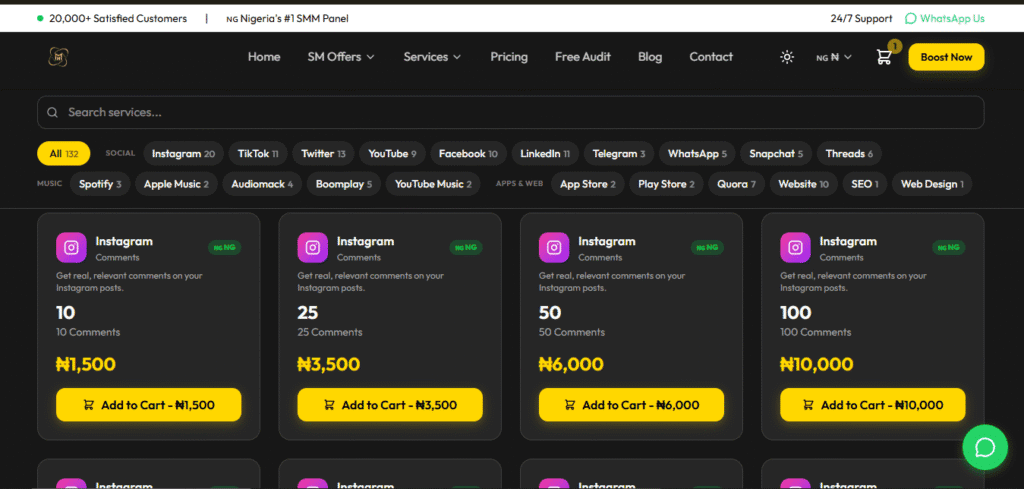The width and height of the screenshot is (1024, 489).
Task: Click the ₦1,500 price text
Action: point(86,364)
